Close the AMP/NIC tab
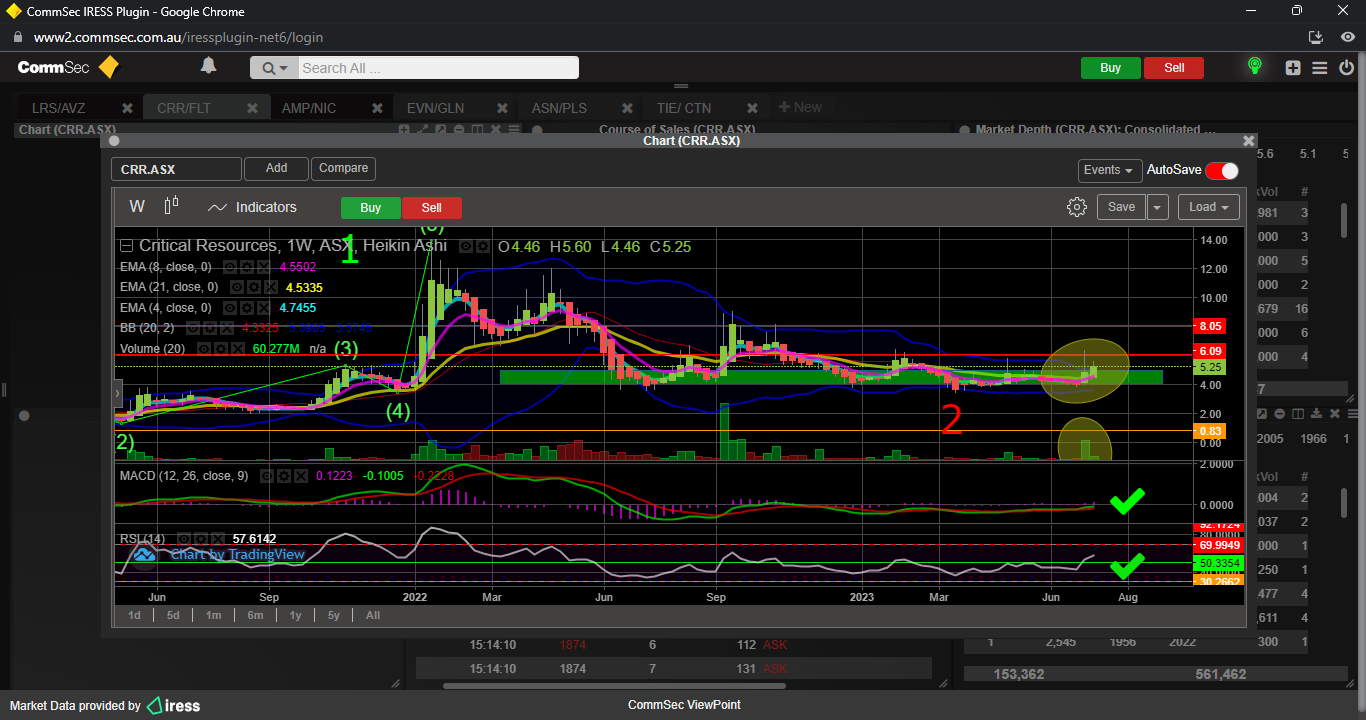Screen dimensions: 1366x720 pyautogui.click(x=377, y=108)
